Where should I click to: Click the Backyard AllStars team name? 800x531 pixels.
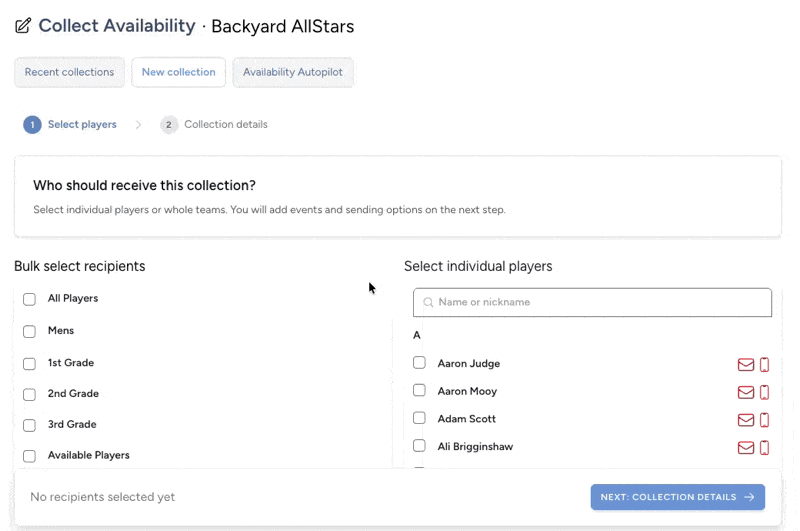pos(283,27)
